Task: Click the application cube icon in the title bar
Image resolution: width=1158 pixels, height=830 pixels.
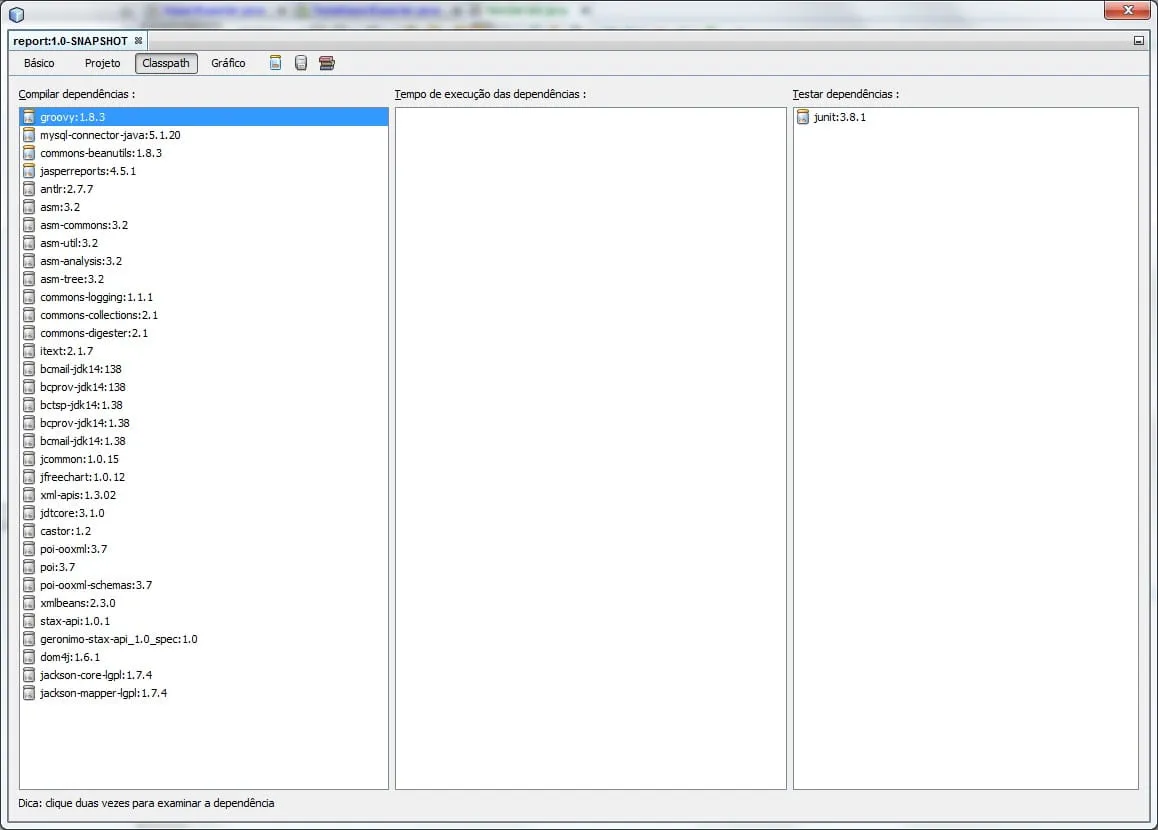Action: pos(16,13)
